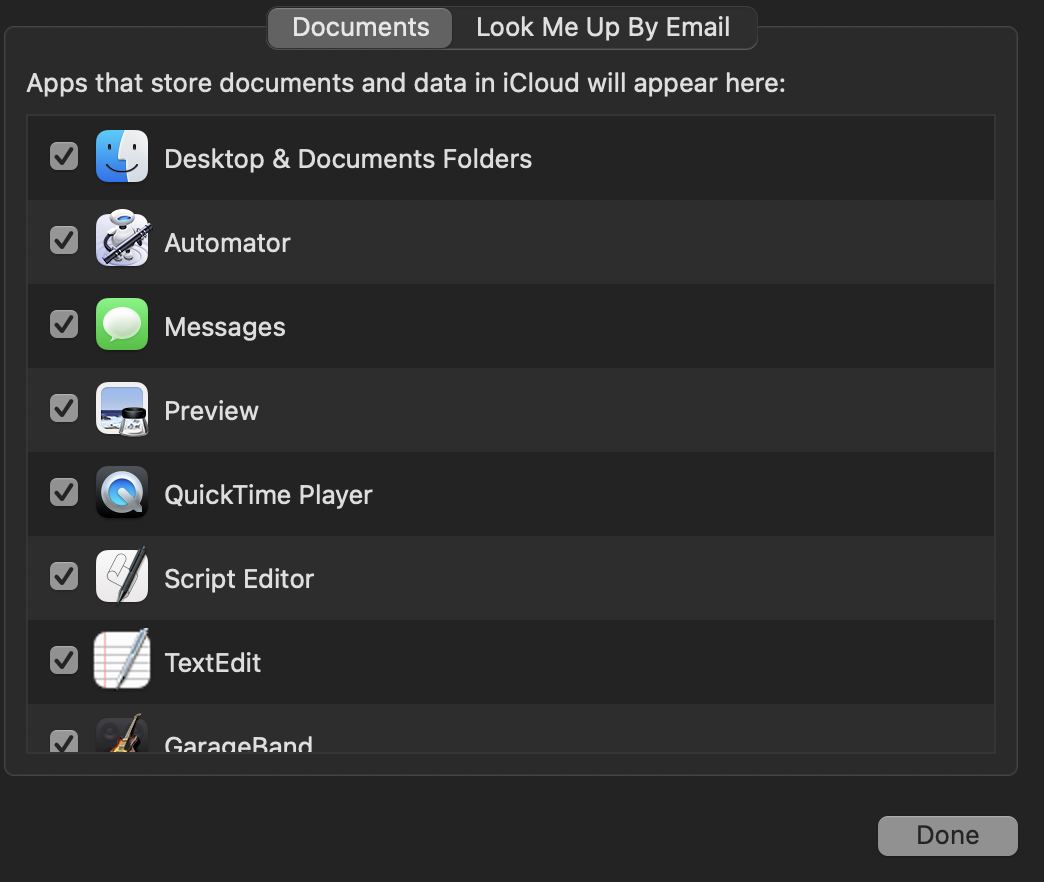Click the QuickTime Player icon
Screen dimensions: 1044x882
point(122,492)
